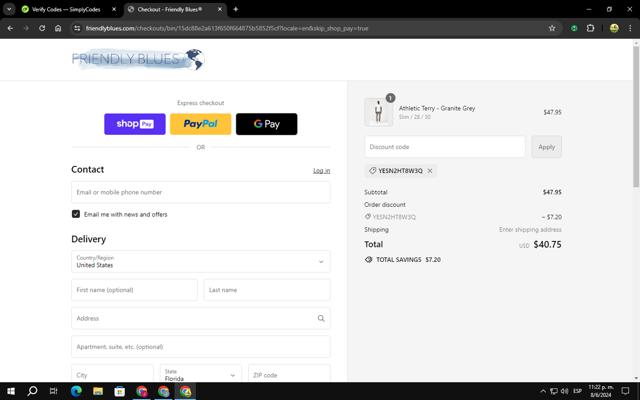Show hidden system tray icons
This screenshot has height=400, width=640.
[543, 391]
